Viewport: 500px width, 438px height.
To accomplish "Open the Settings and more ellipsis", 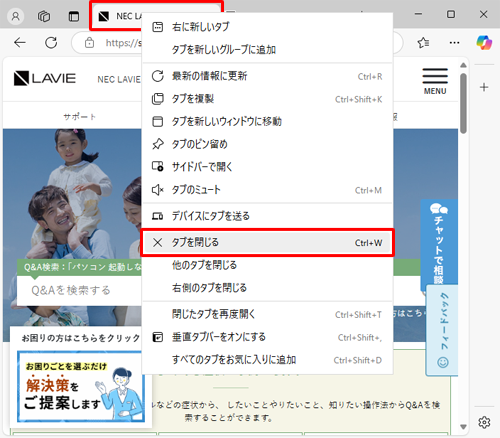I will click(x=454, y=43).
